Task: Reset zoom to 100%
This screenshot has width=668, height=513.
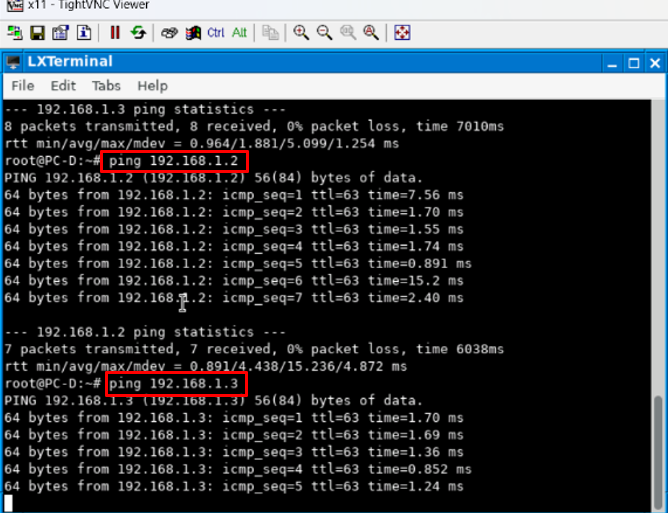Action: pyautogui.click(x=347, y=33)
